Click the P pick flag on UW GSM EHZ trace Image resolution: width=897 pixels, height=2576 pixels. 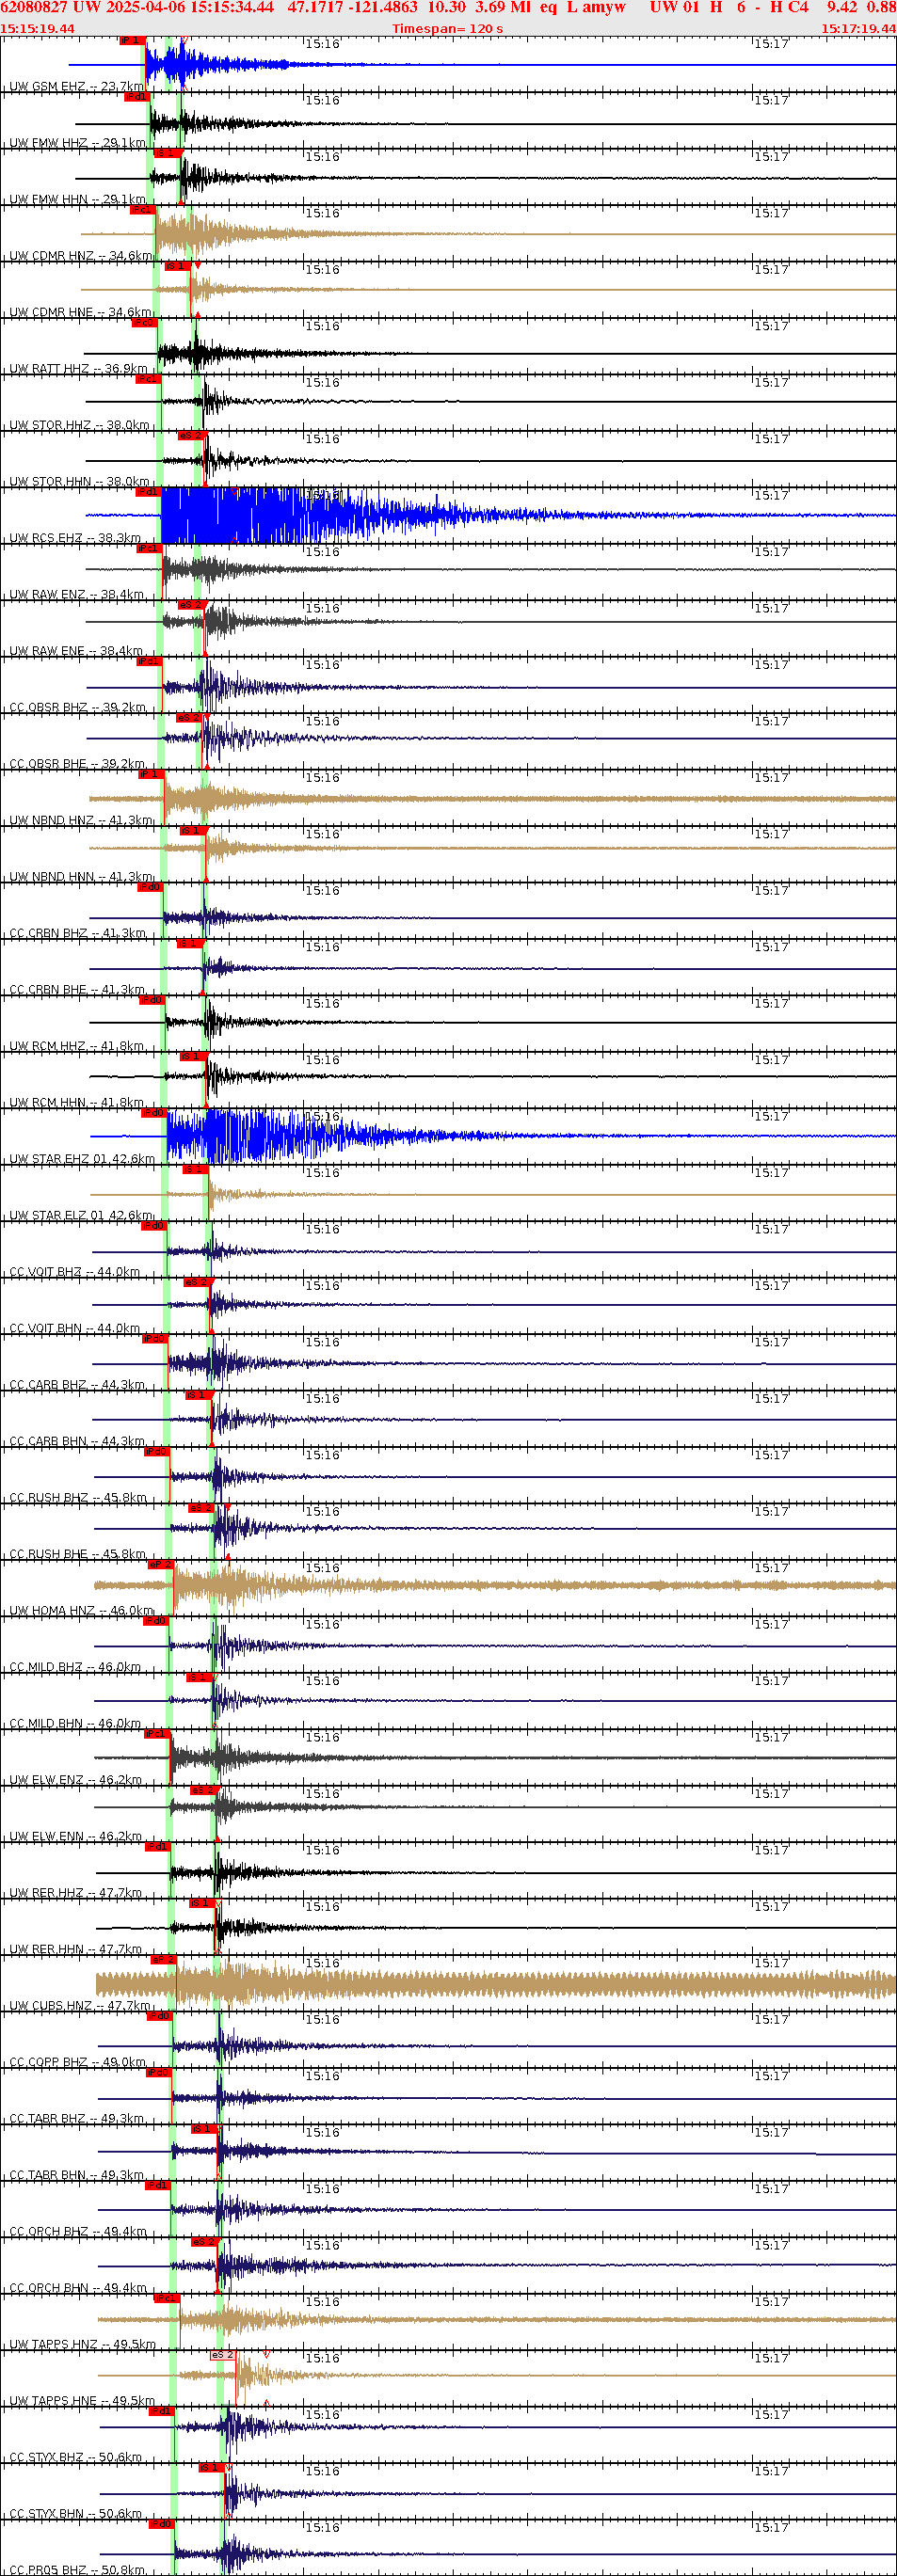[x=132, y=41]
